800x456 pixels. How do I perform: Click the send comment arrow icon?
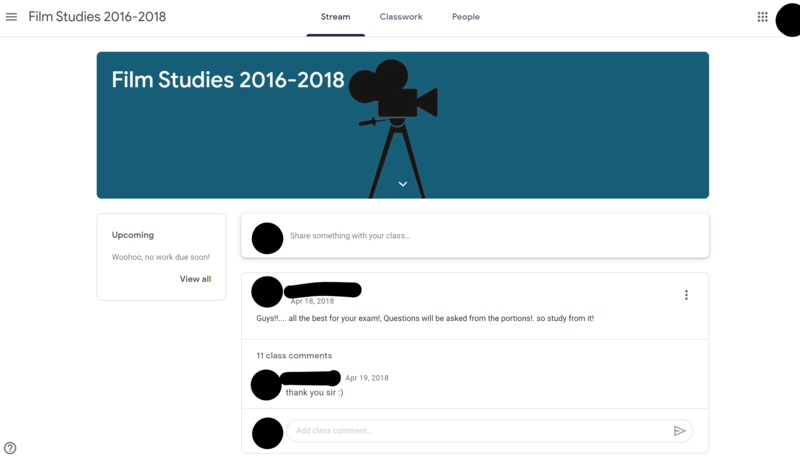click(x=679, y=431)
